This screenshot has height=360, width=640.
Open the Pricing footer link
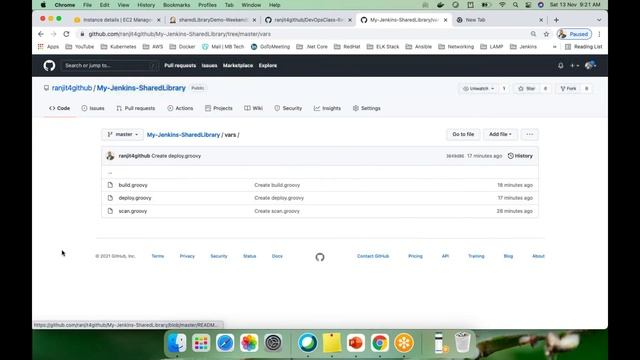click(415, 256)
